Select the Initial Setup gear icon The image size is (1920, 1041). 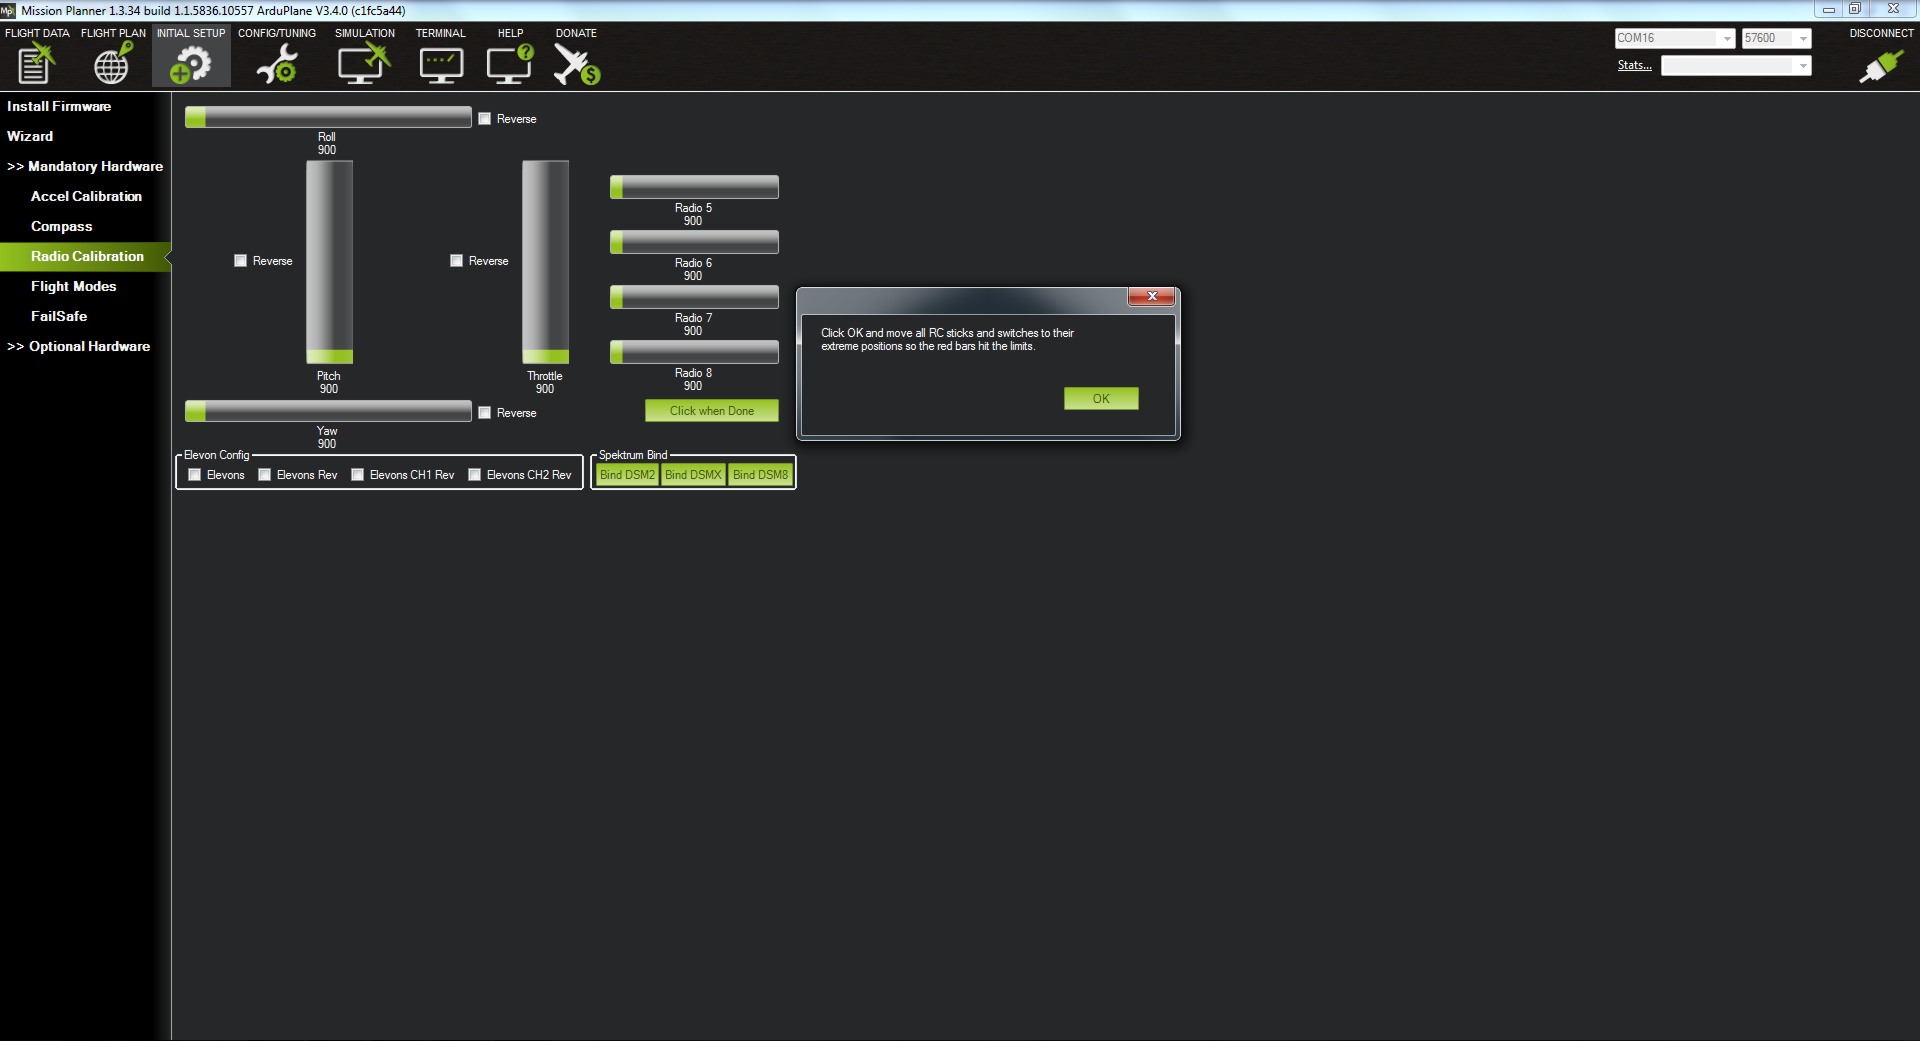tap(190, 65)
